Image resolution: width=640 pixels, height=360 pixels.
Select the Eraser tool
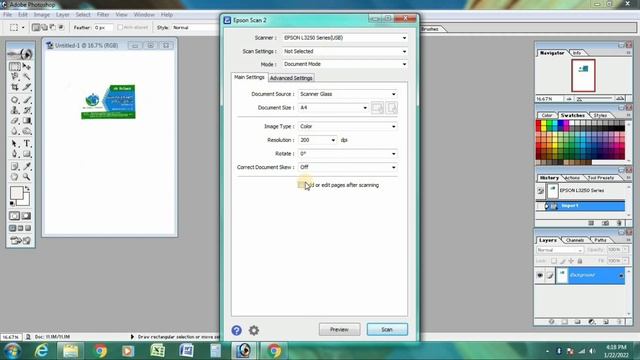[15, 121]
